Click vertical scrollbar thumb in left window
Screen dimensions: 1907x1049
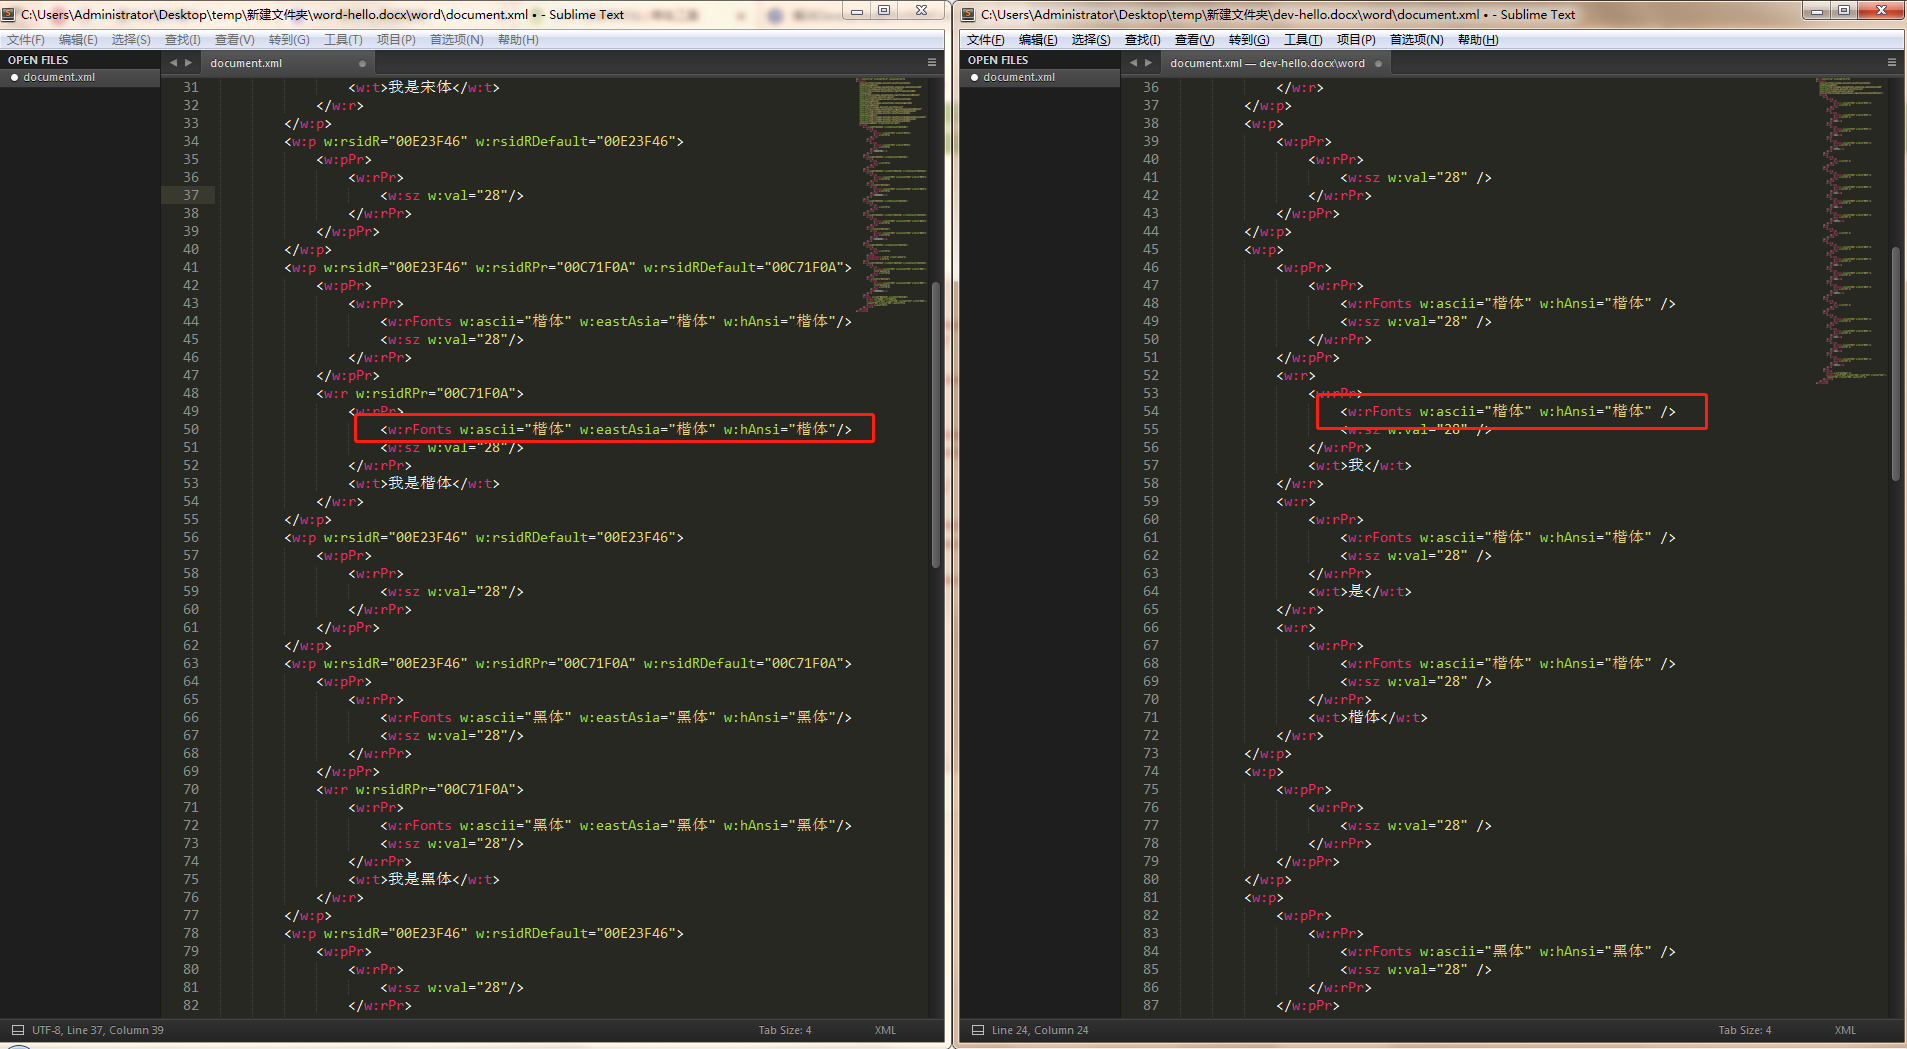(x=936, y=425)
